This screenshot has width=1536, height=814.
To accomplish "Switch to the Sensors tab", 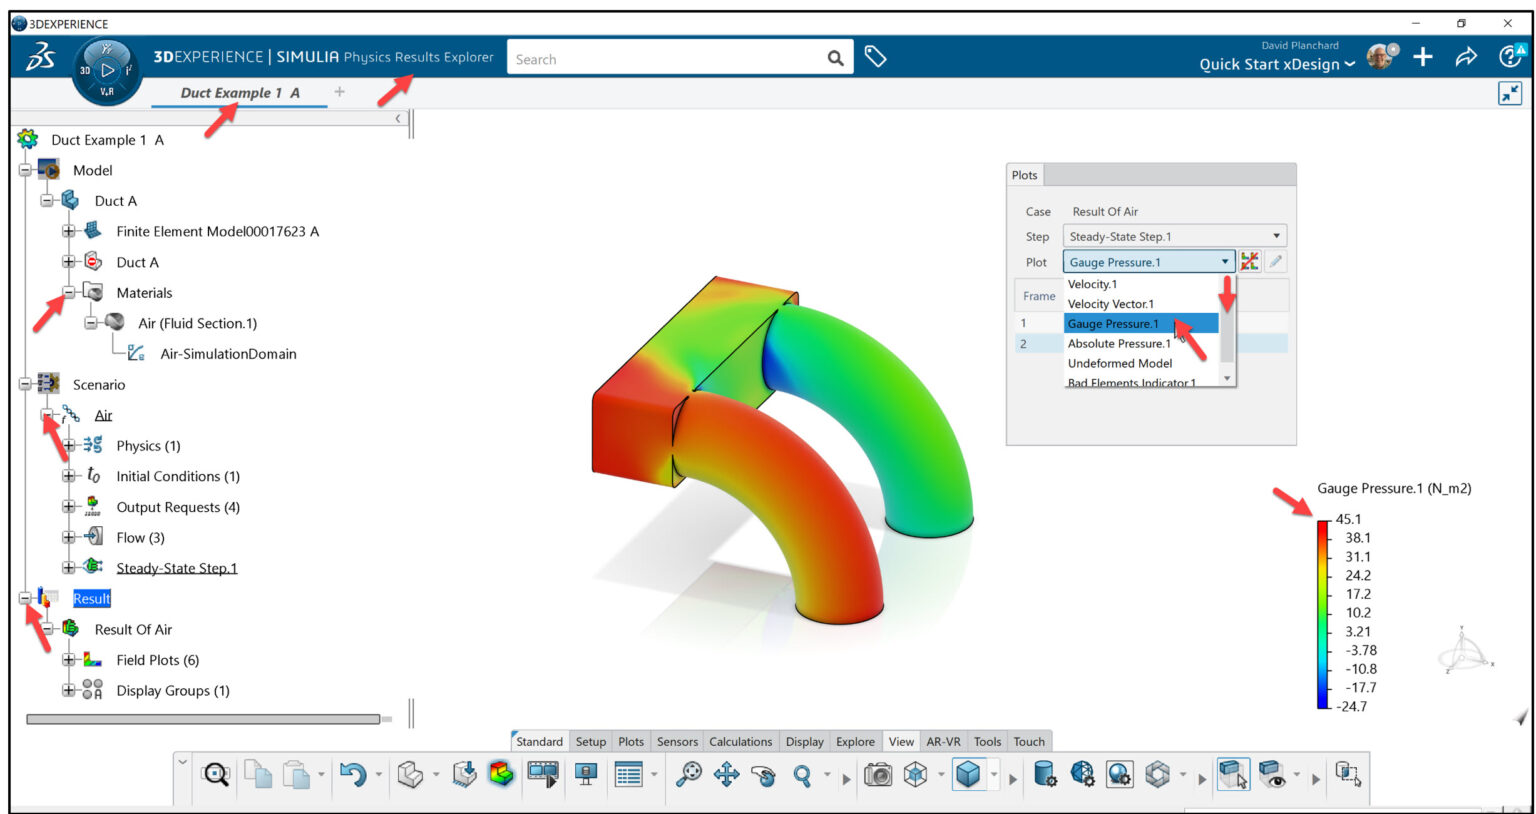I will point(677,742).
